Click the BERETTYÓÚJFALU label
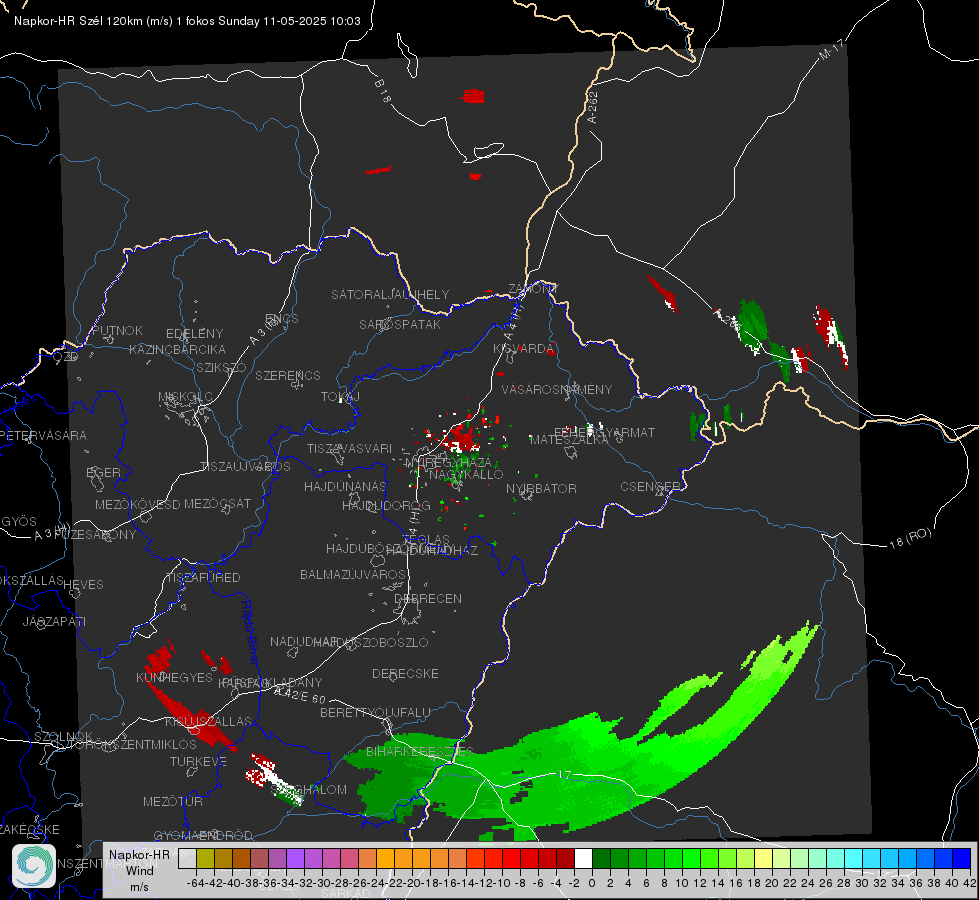This screenshot has width=979, height=900. pyautogui.click(x=375, y=712)
